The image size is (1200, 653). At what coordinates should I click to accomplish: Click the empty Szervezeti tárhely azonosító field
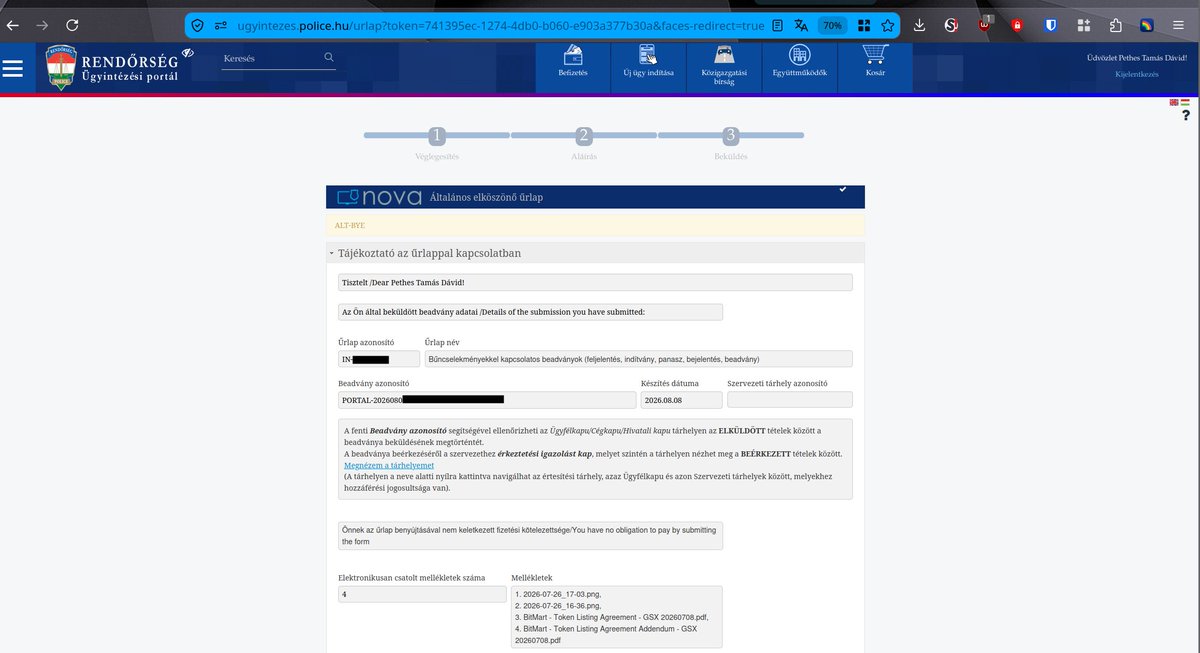tap(790, 400)
